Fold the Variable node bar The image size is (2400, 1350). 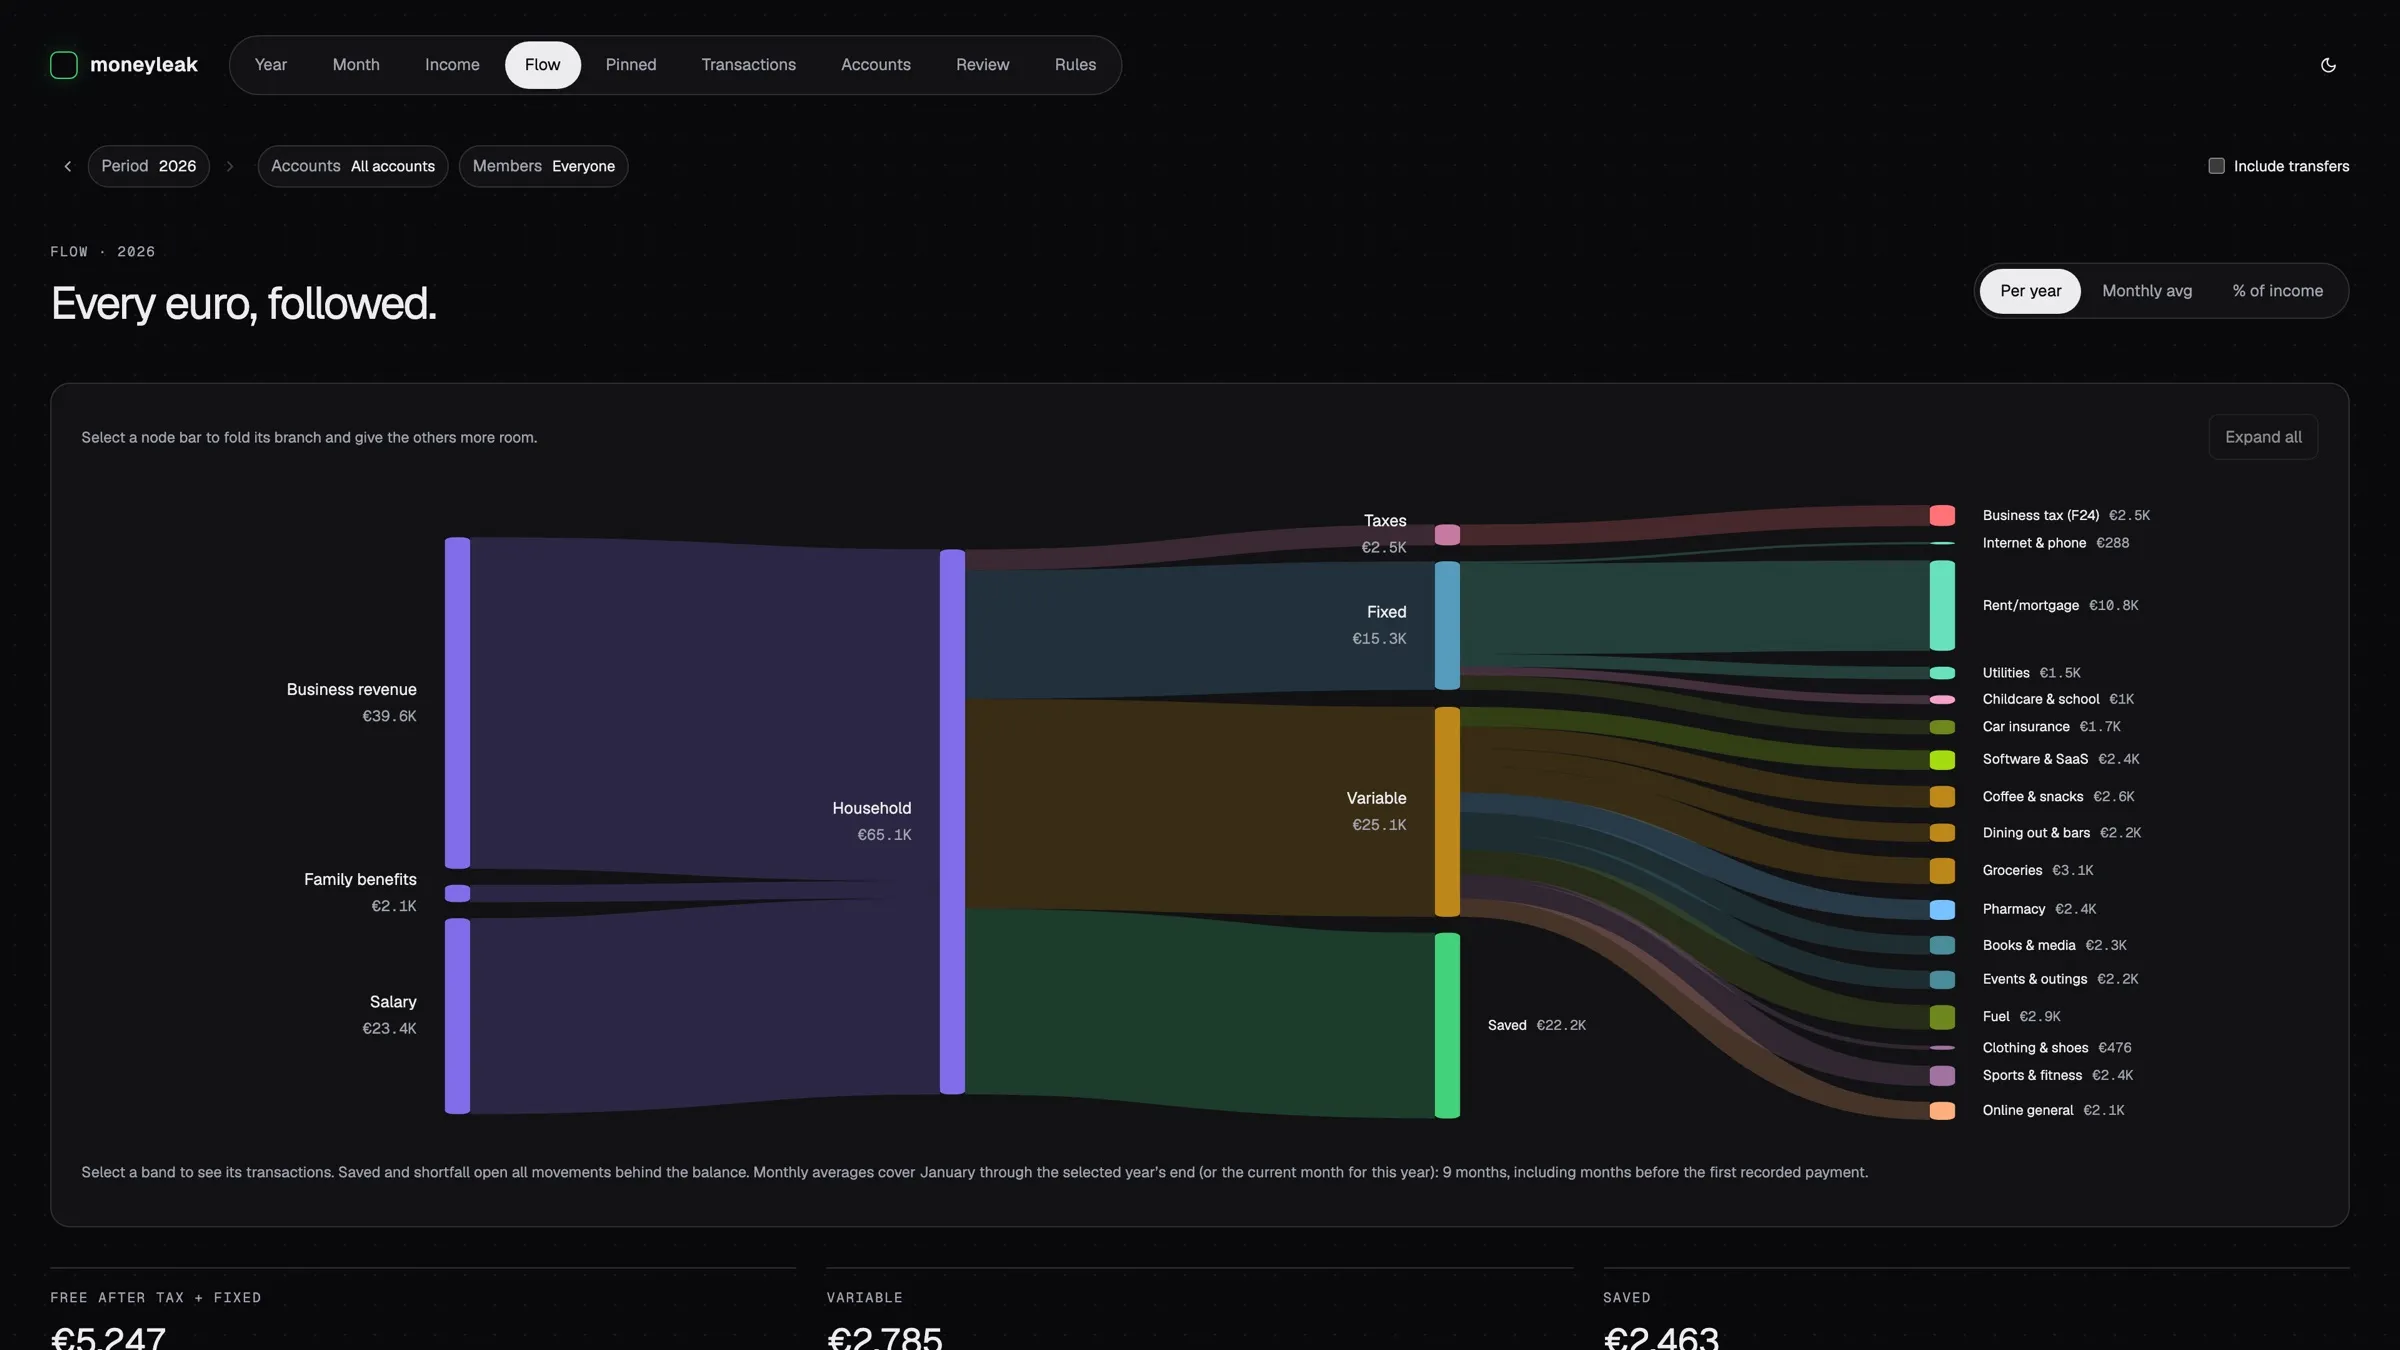point(1447,812)
